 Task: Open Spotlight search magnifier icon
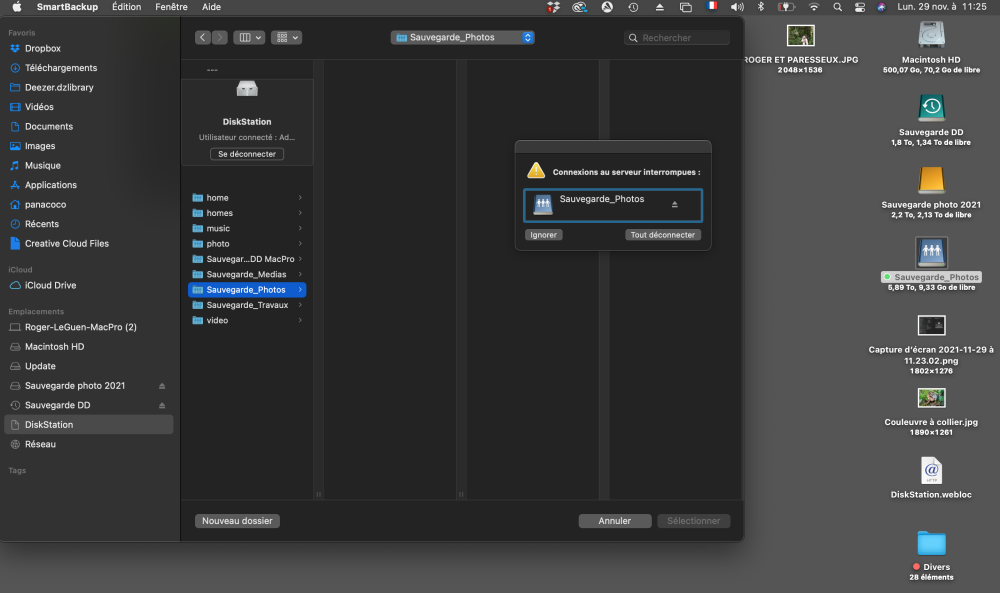click(x=837, y=7)
